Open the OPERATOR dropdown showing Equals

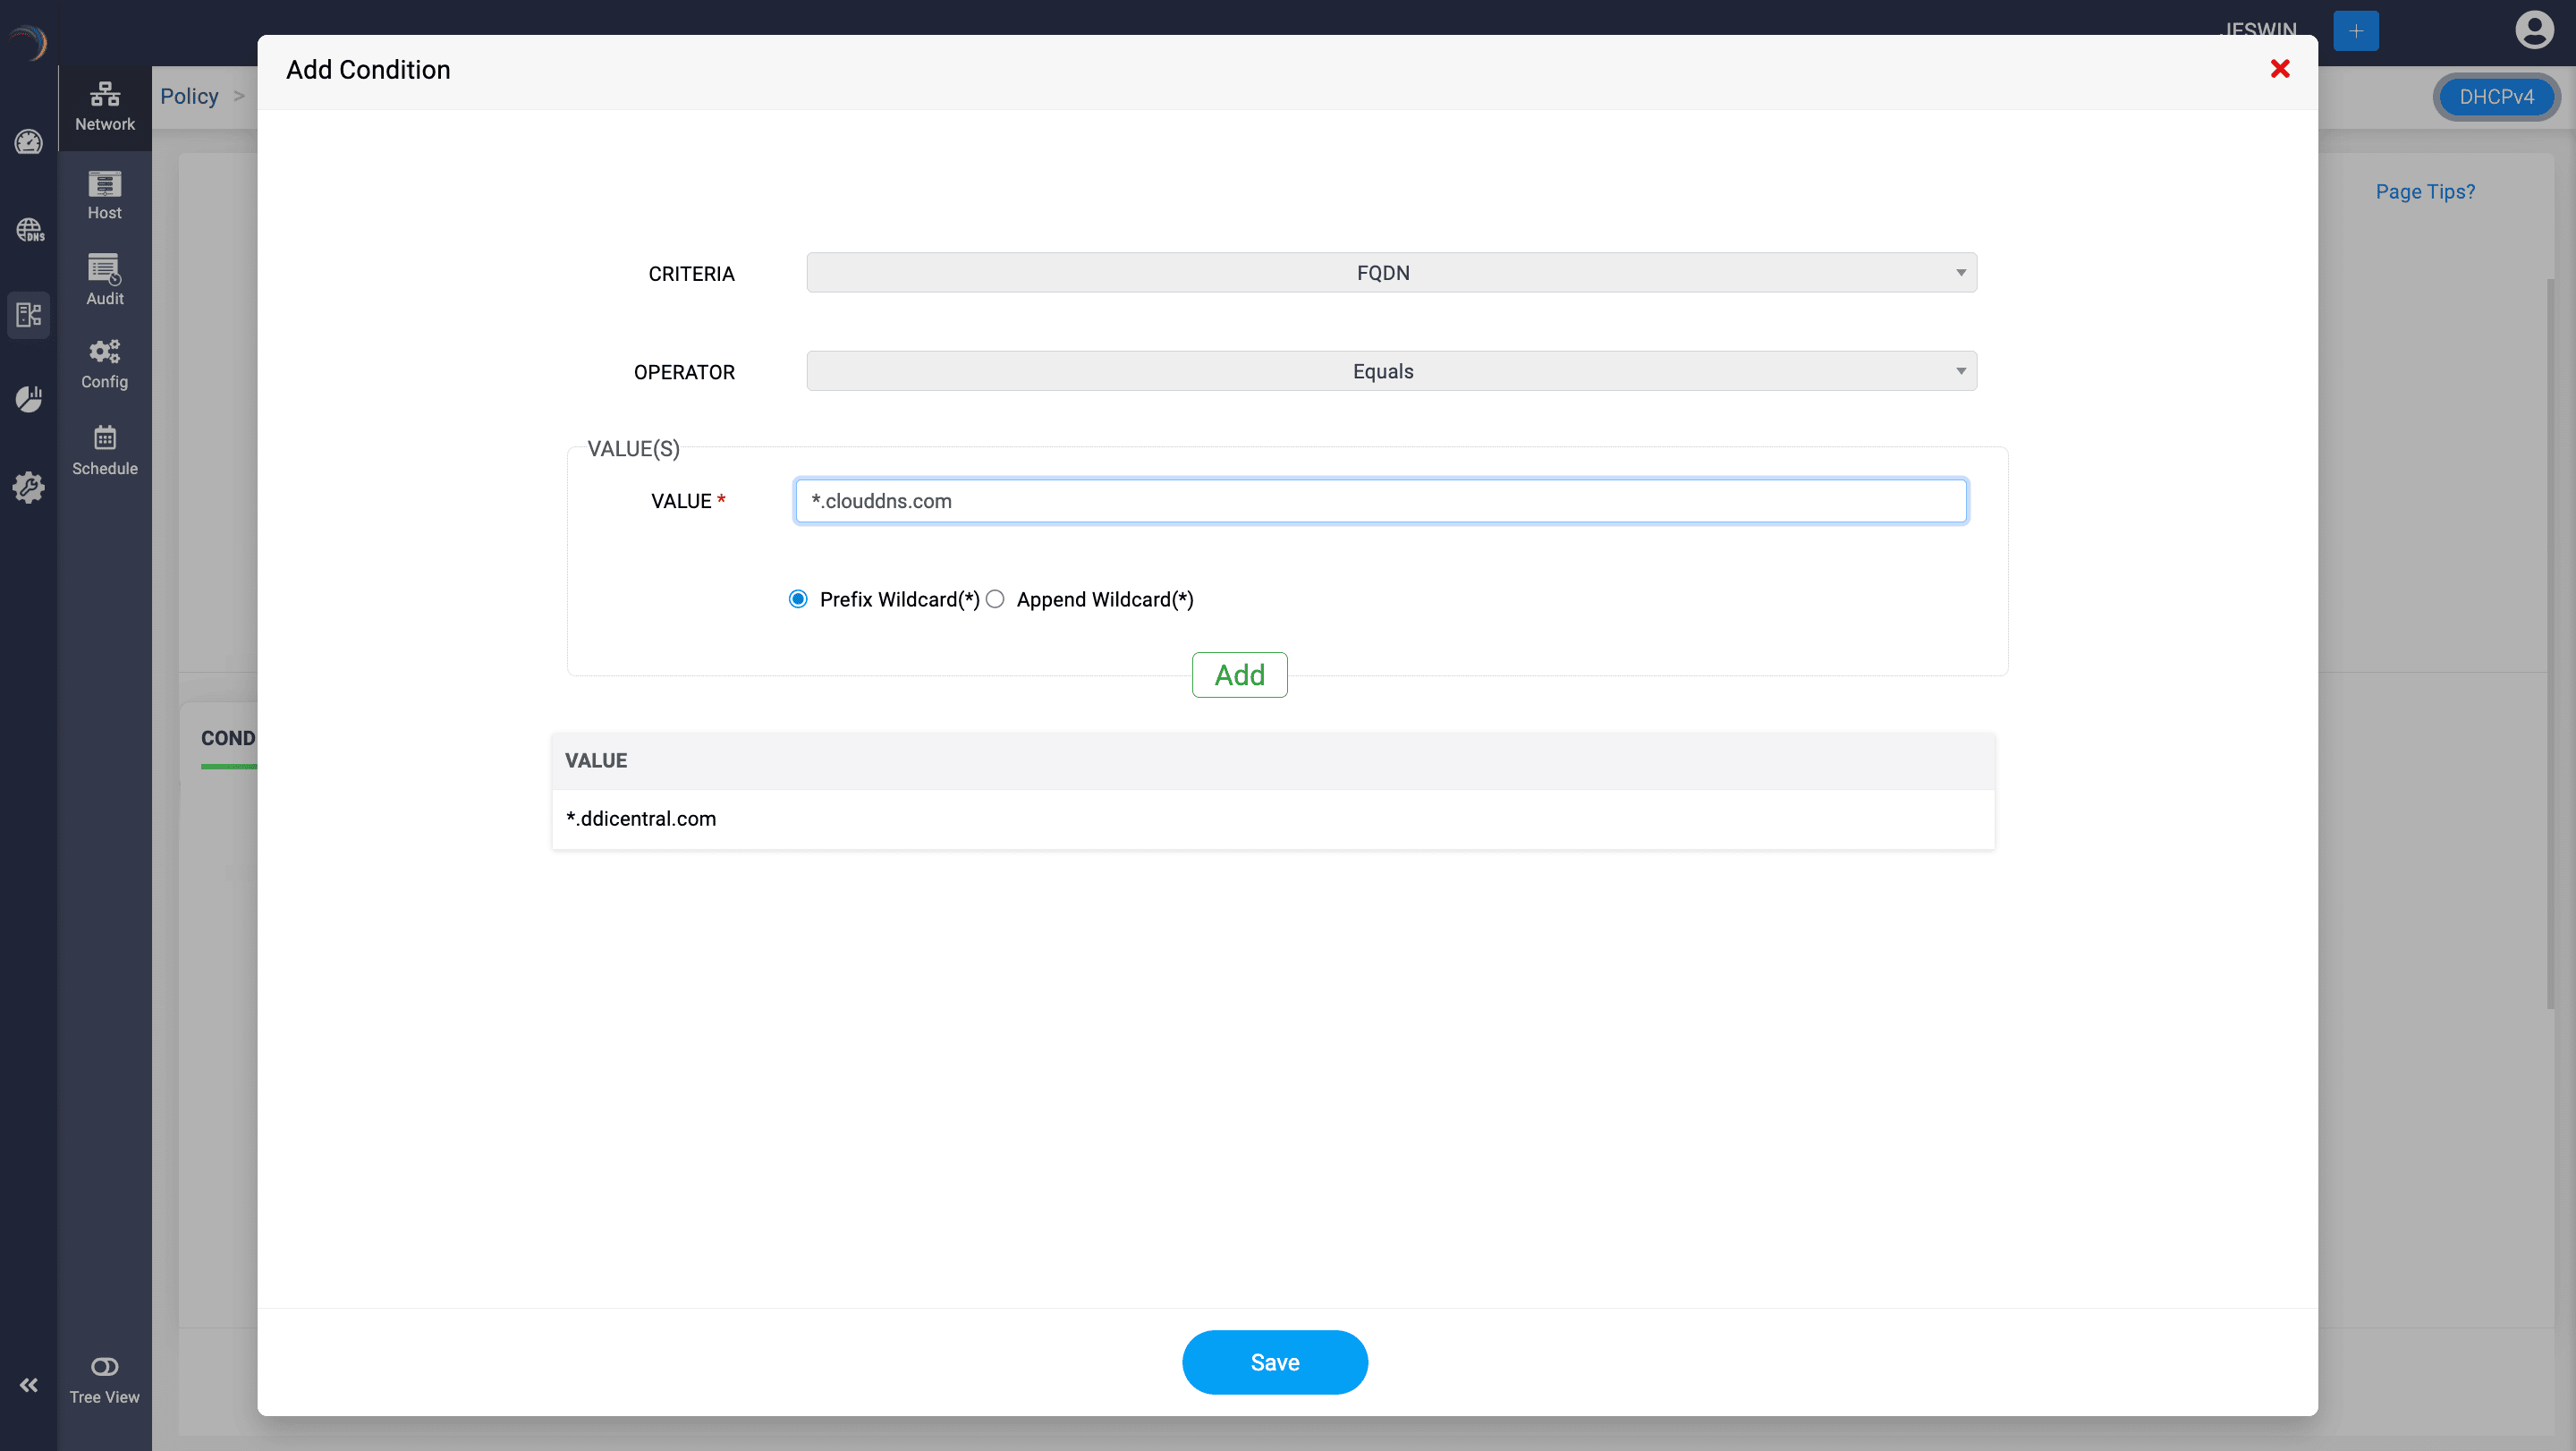pos(1391,371)
